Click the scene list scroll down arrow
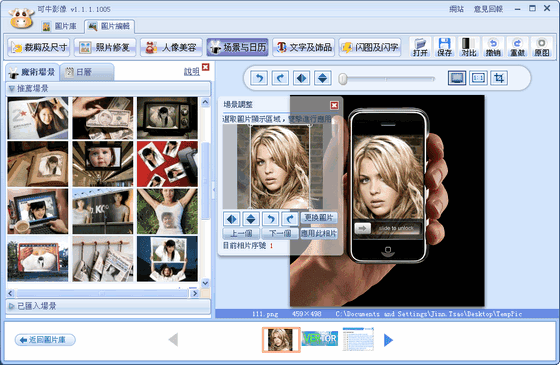Viewport: 560px width, 365px height. tap(205, 283)
